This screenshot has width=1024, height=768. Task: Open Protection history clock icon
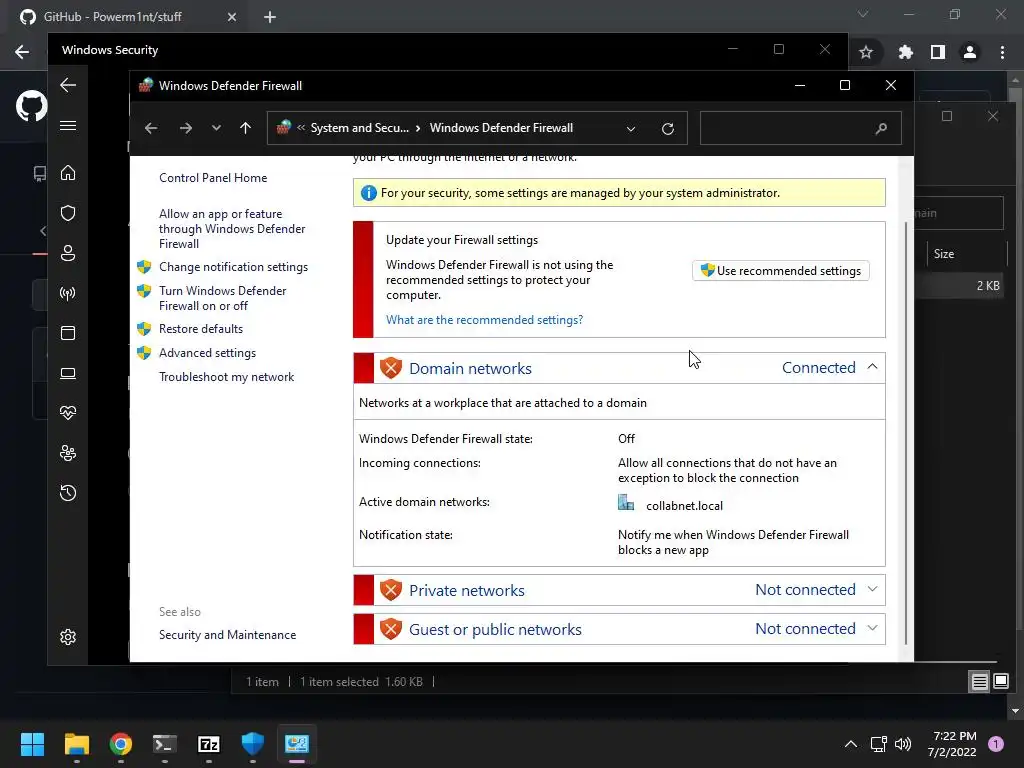click(x=68, y=492)
